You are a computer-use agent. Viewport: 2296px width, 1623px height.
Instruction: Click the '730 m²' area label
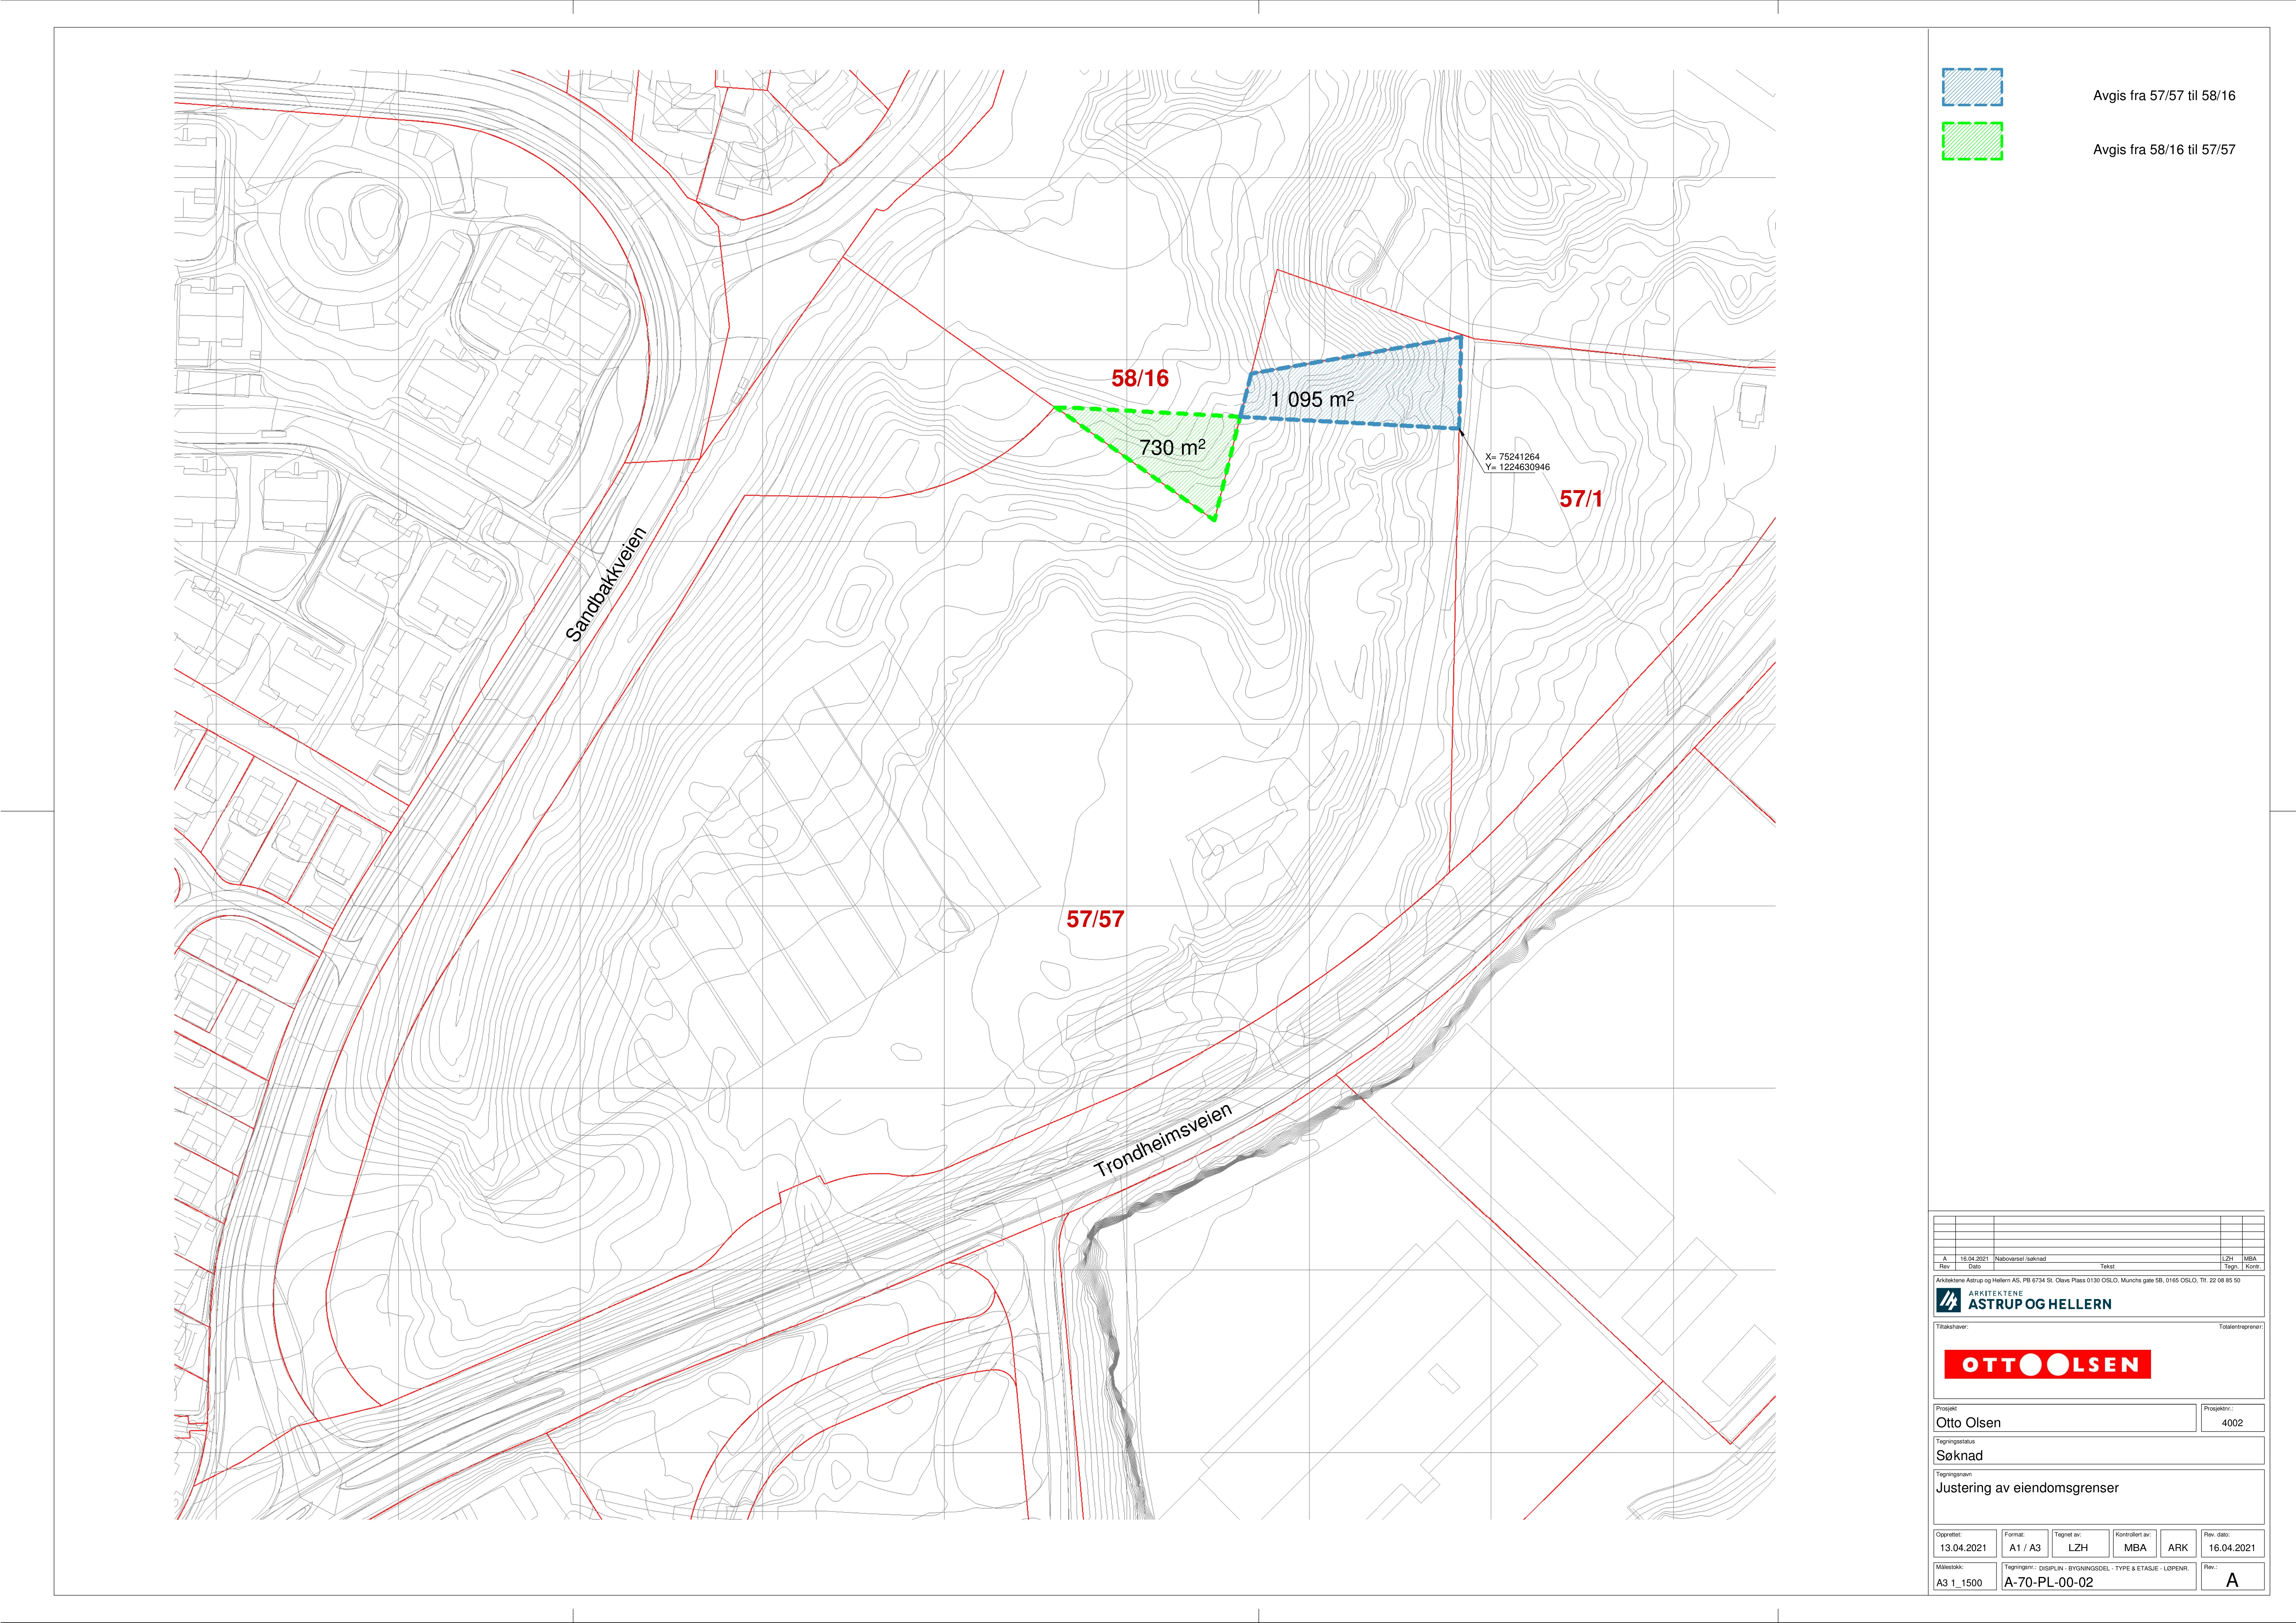(x=1172, y=447)
